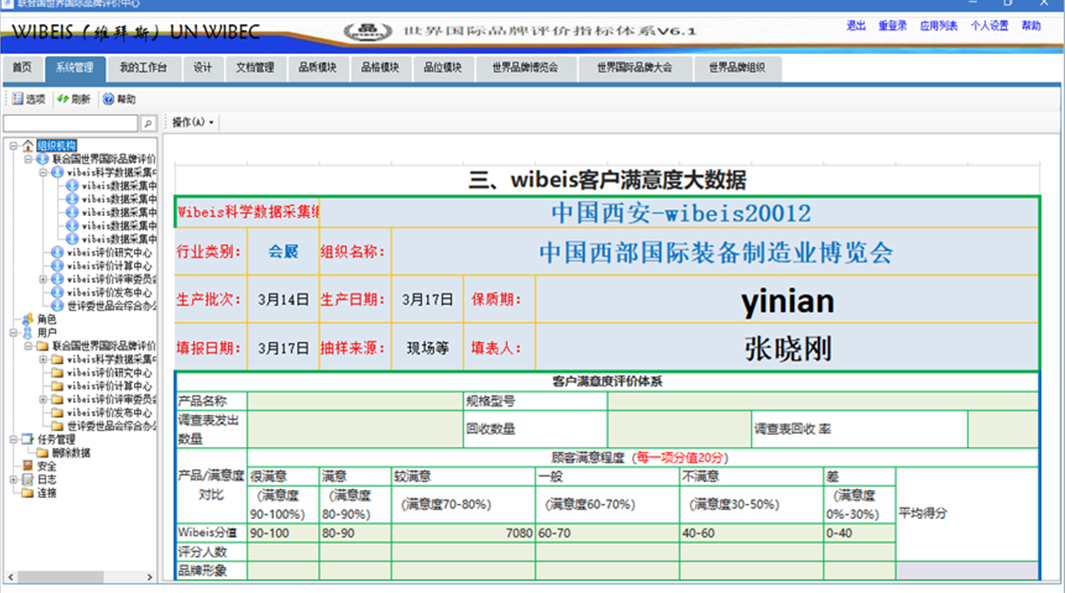This screenshot has width=1065, height=593.
Task: Click the globe icon beside wibeis科学数据采集中
Action: 58,173
